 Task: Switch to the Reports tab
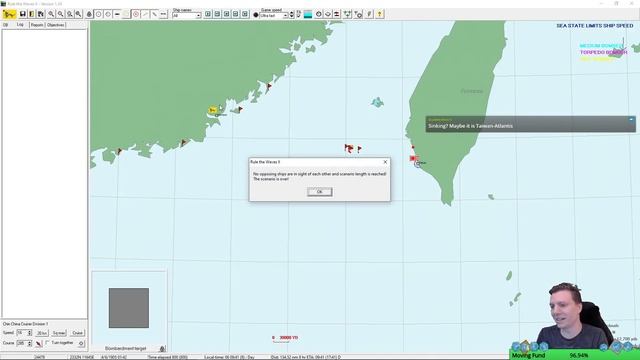coord(37,25)
